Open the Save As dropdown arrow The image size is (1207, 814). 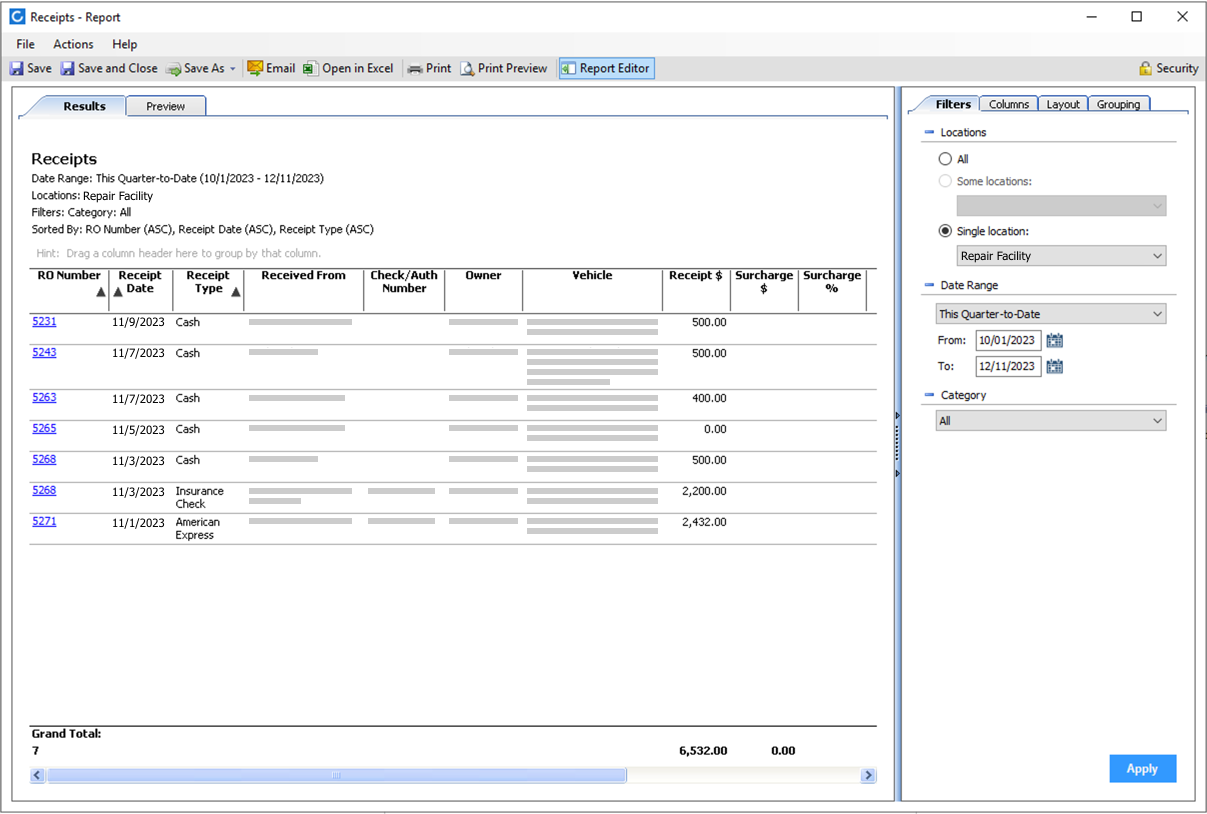click(x=233, y=69)
